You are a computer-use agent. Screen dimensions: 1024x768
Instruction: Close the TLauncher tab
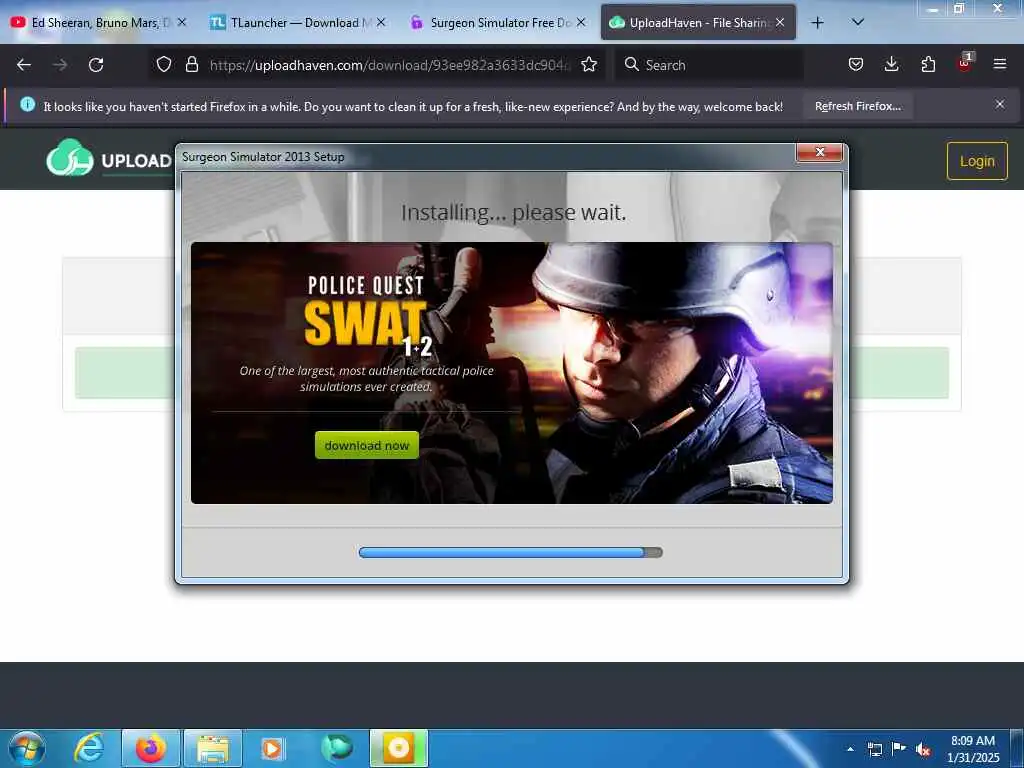(381, 22)
